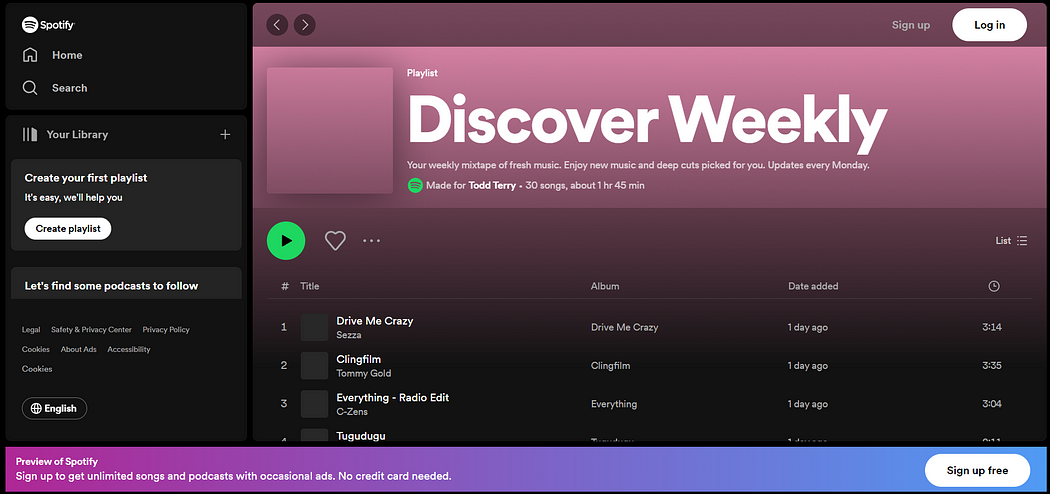Select track Drive Me Crazy title
1050x494 pixels.
374,321
